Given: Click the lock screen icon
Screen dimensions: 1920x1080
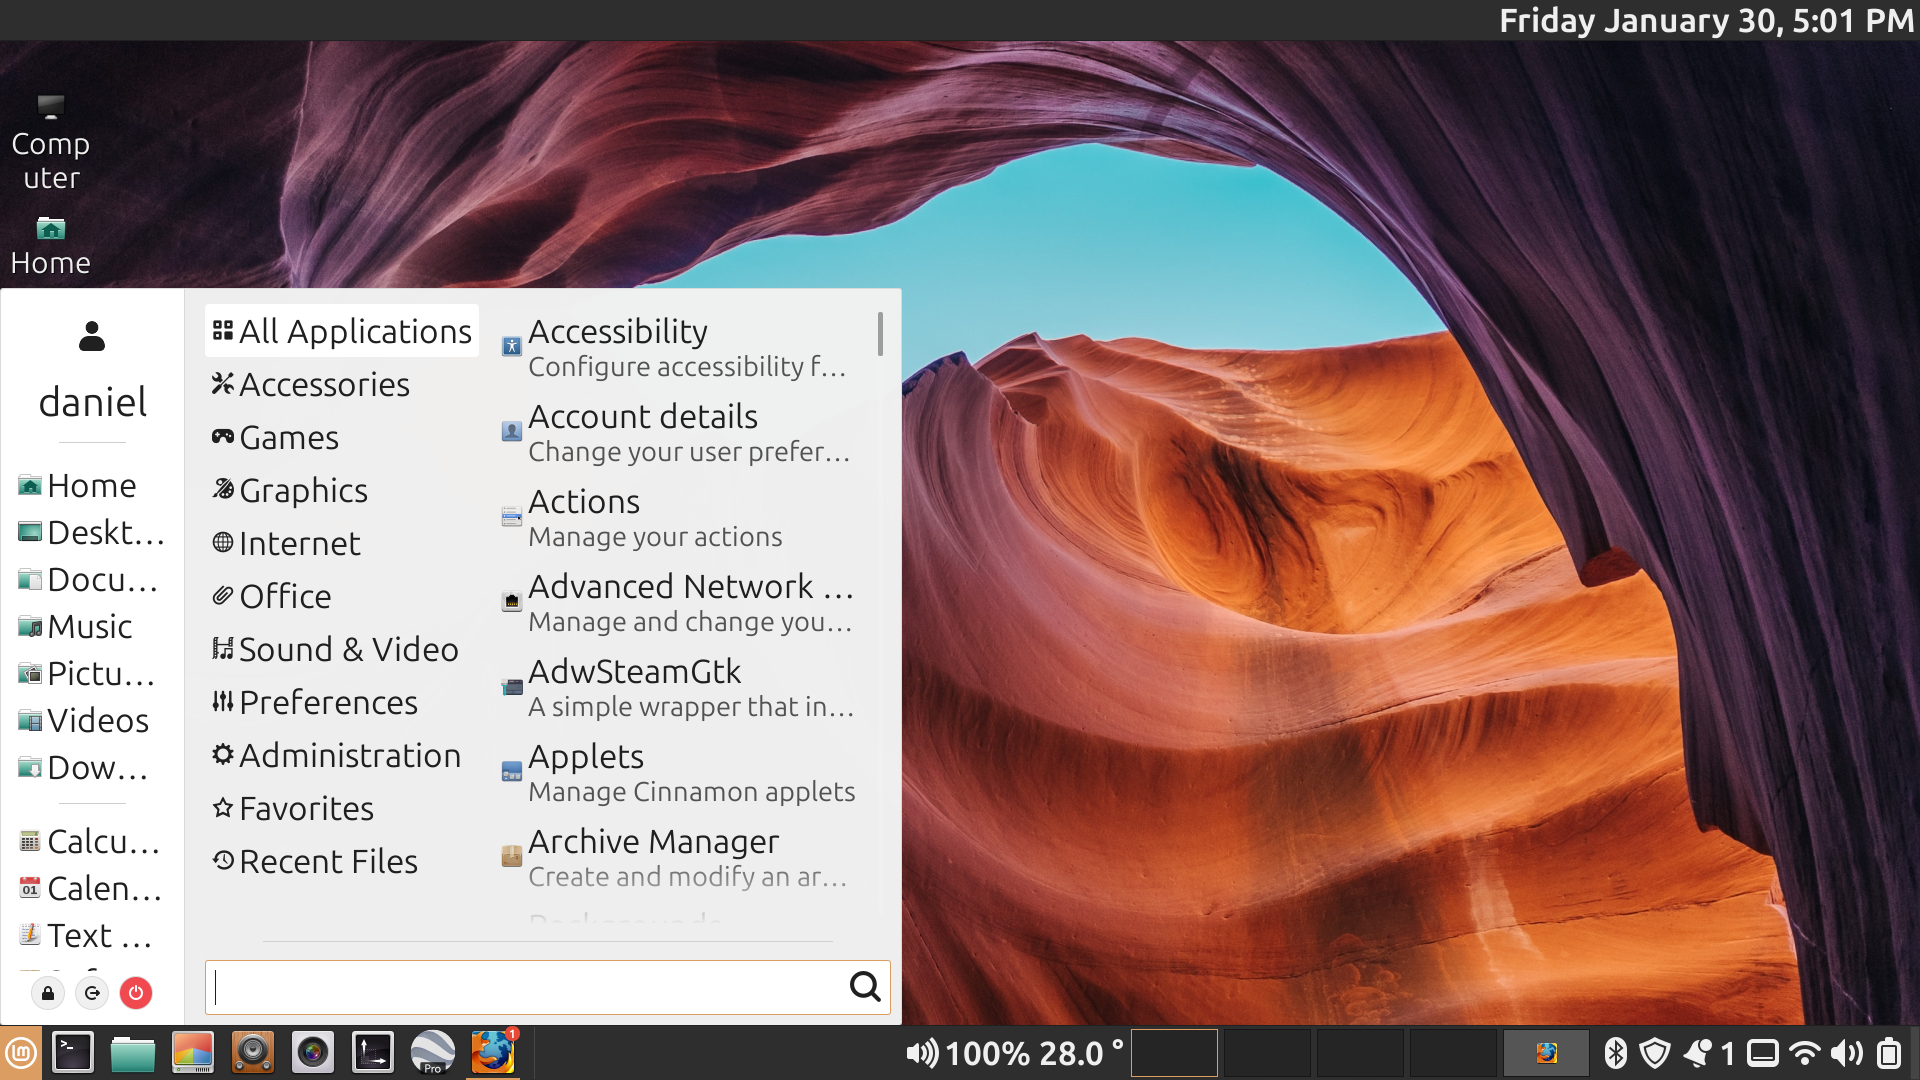Looking at the screenshot, I should pyautogui.click(x=48, y=993).
